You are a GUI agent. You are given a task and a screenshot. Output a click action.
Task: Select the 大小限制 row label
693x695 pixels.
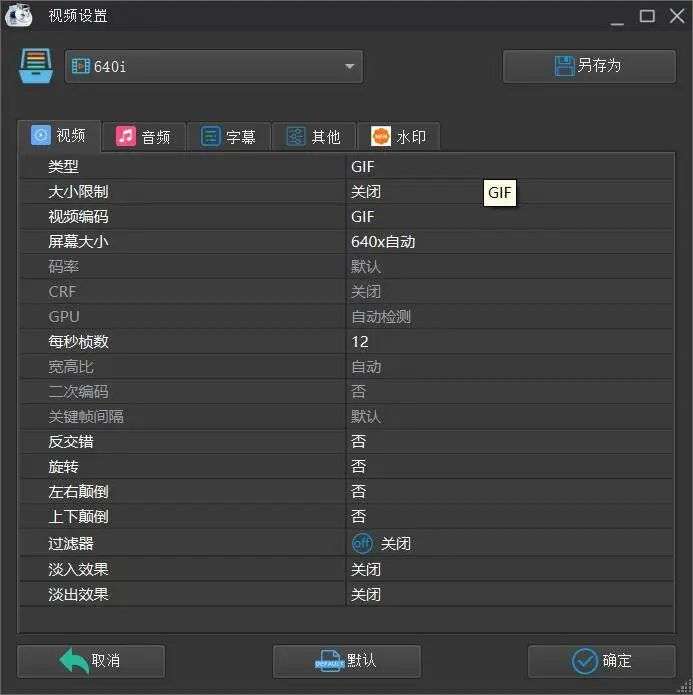click(x=78, y=191)
